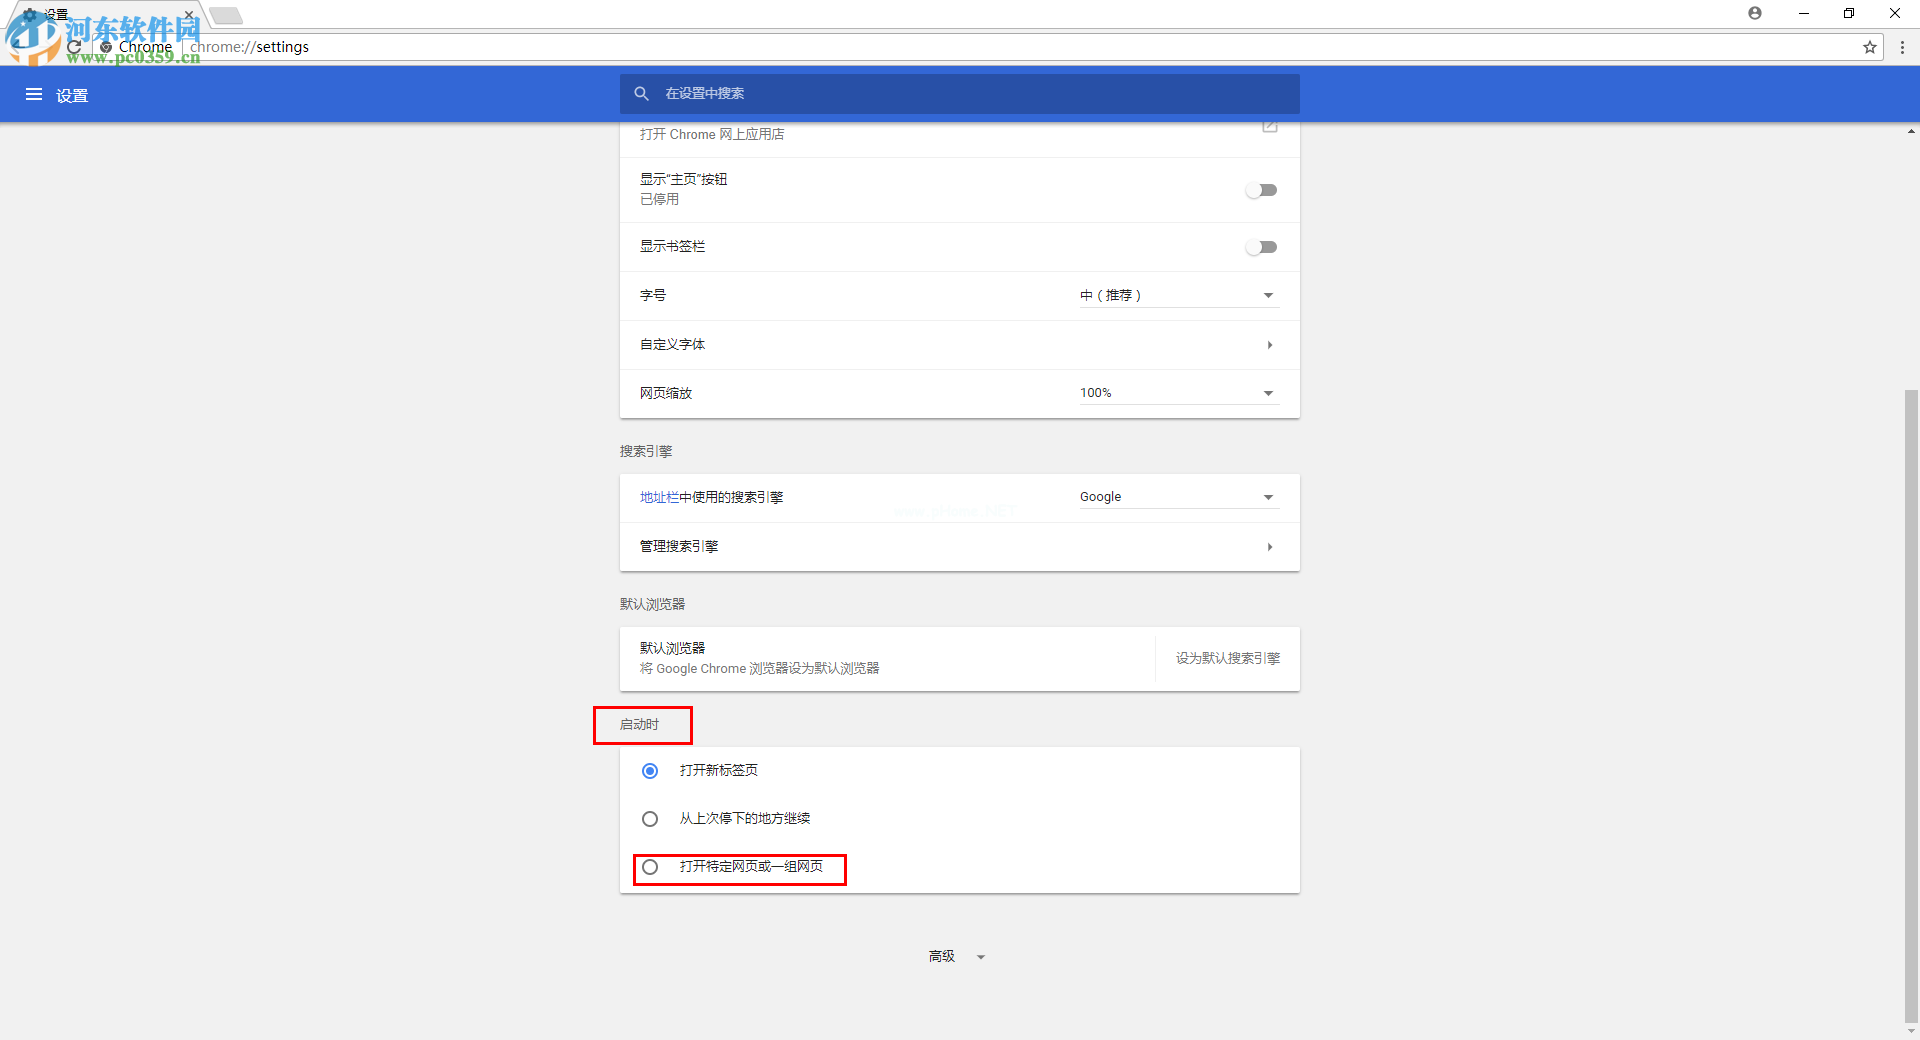Click the user profile icon in title bar
This screenshot has height=1040, width=1920.
click(1755, 13)
